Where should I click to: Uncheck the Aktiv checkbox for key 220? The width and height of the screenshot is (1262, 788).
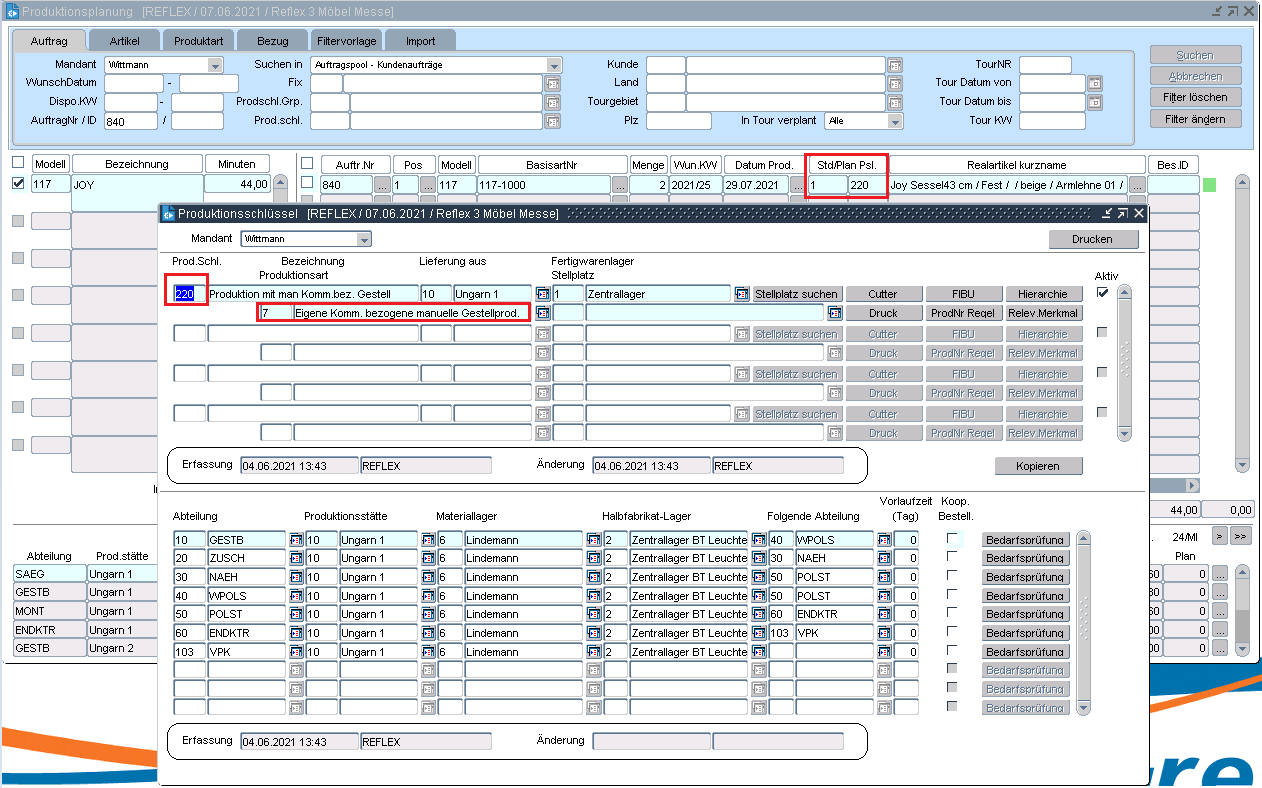(x=1102, y=292)
